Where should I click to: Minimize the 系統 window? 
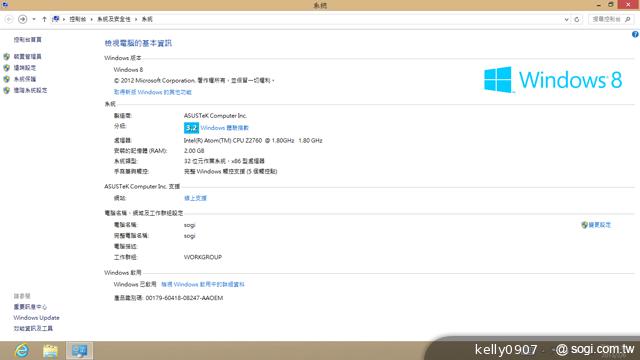click(598, 5)
